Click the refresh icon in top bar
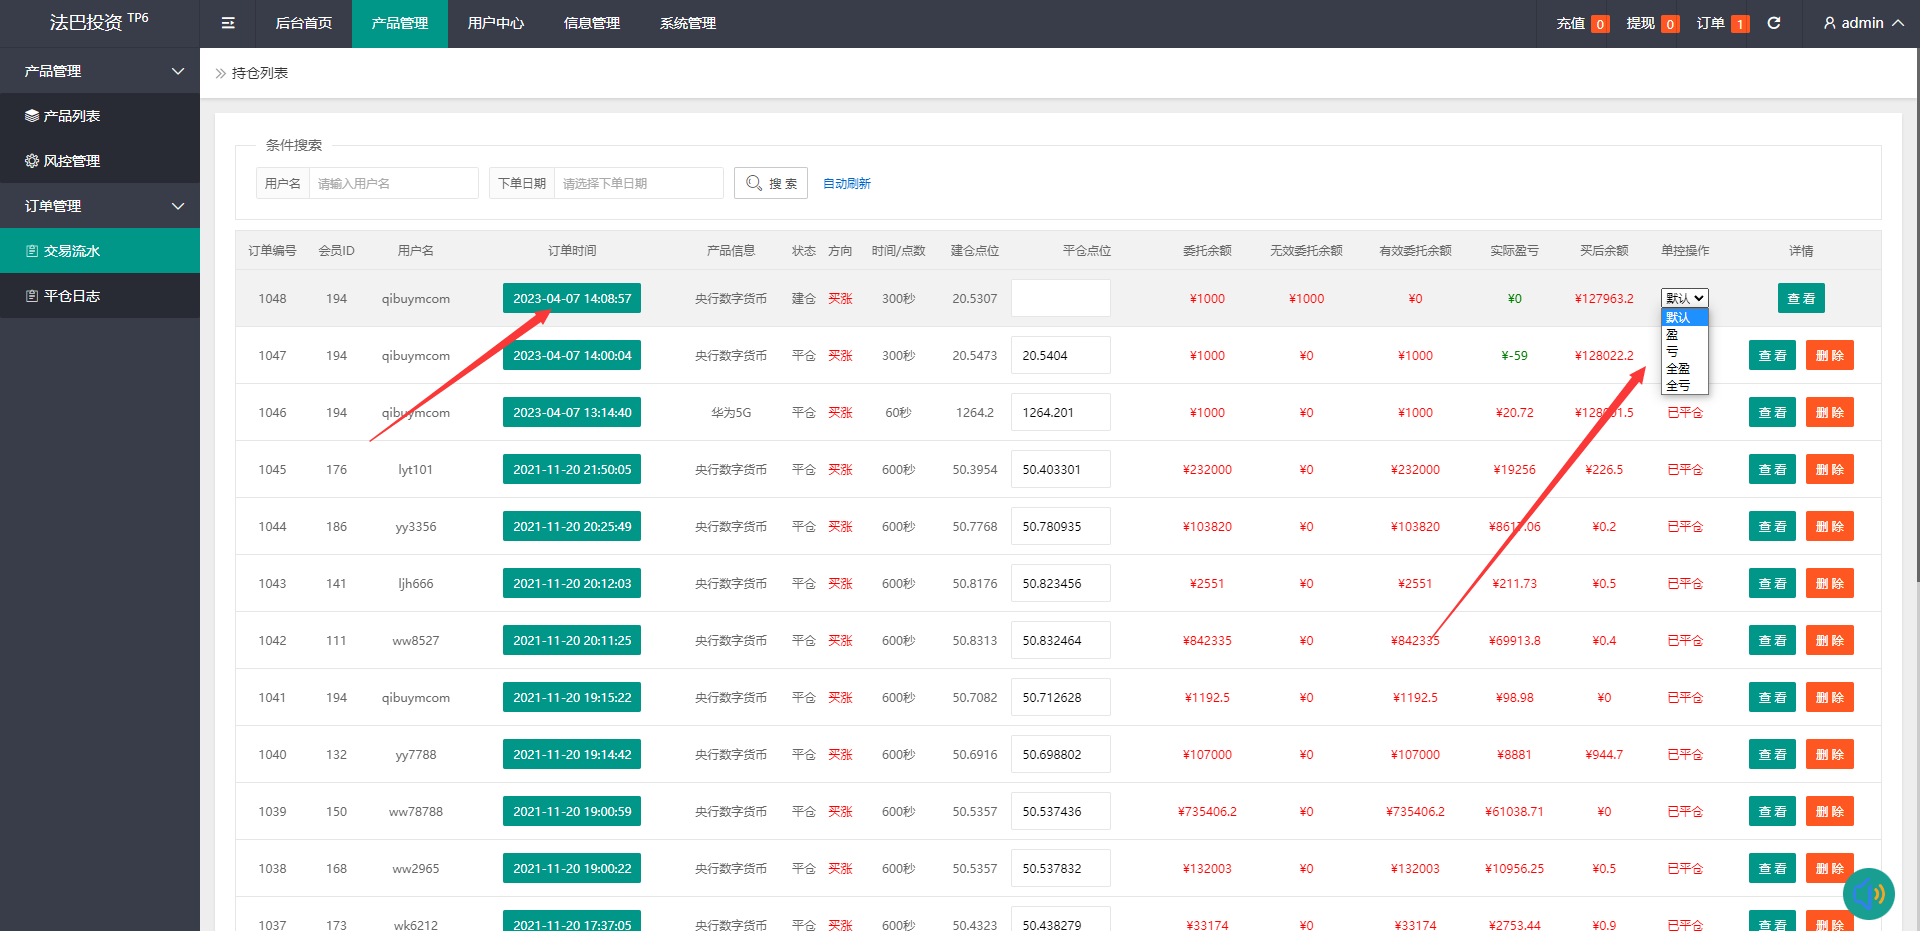 [x=1774, y=23]
